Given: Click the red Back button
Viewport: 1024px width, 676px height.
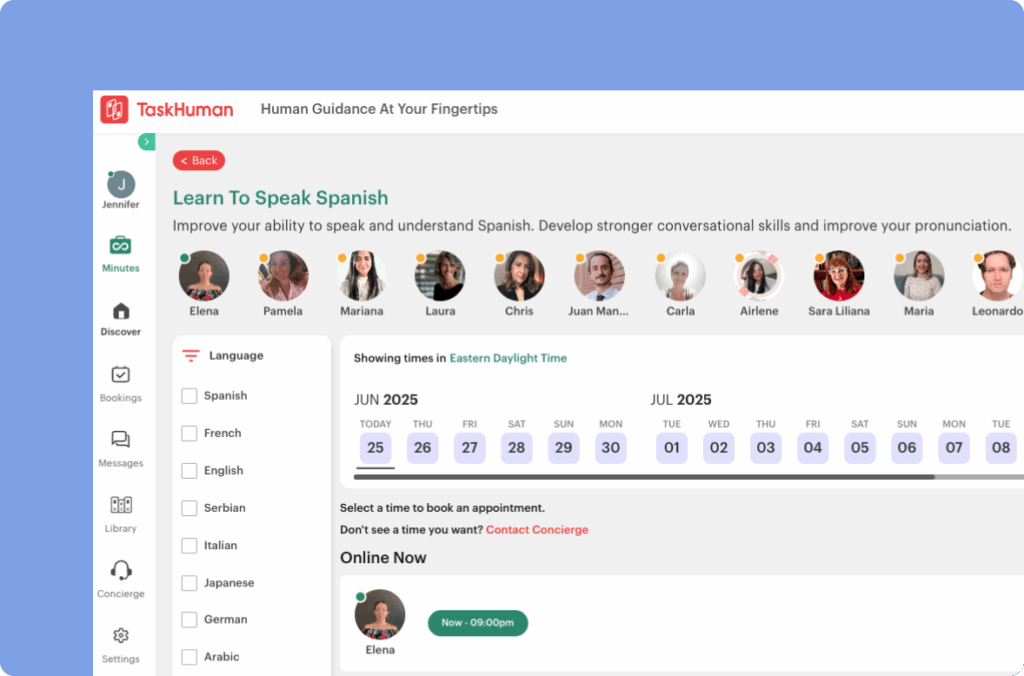Looking at the screenshot, I should [x=198, y=161].
